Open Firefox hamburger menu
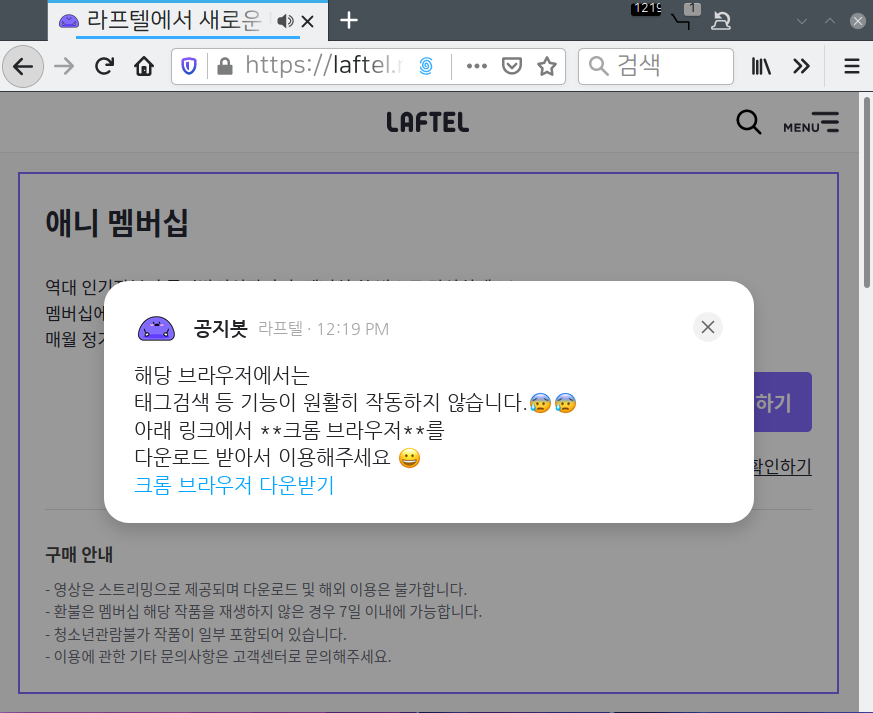 click(852, 67)
